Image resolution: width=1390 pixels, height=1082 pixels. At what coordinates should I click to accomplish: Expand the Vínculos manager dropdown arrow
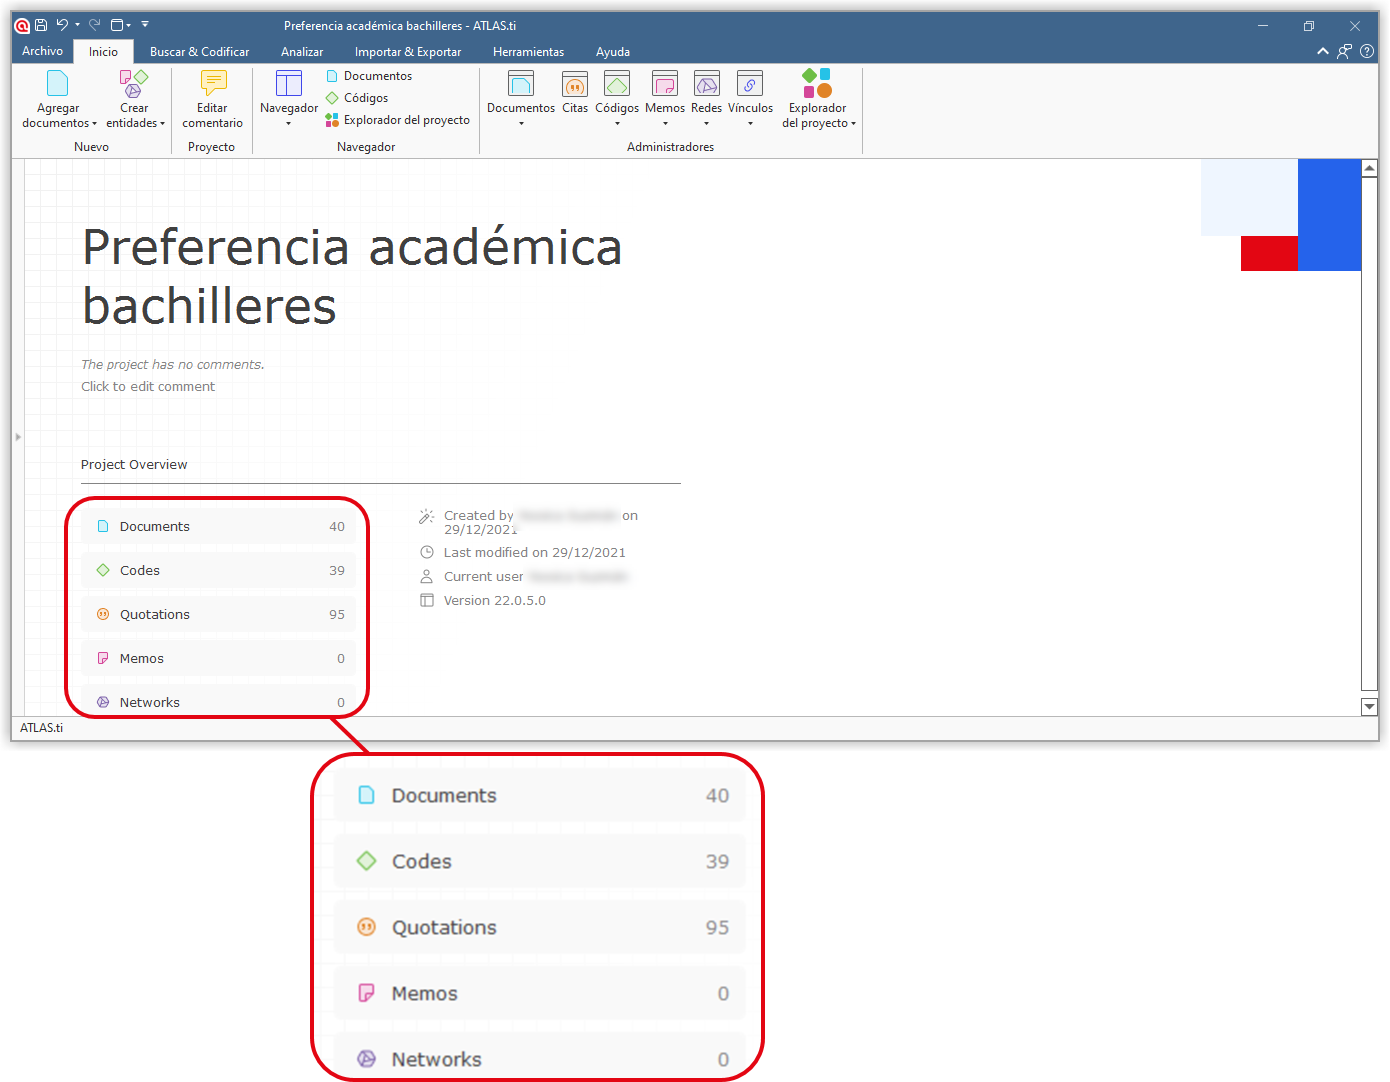coord(750,124)
